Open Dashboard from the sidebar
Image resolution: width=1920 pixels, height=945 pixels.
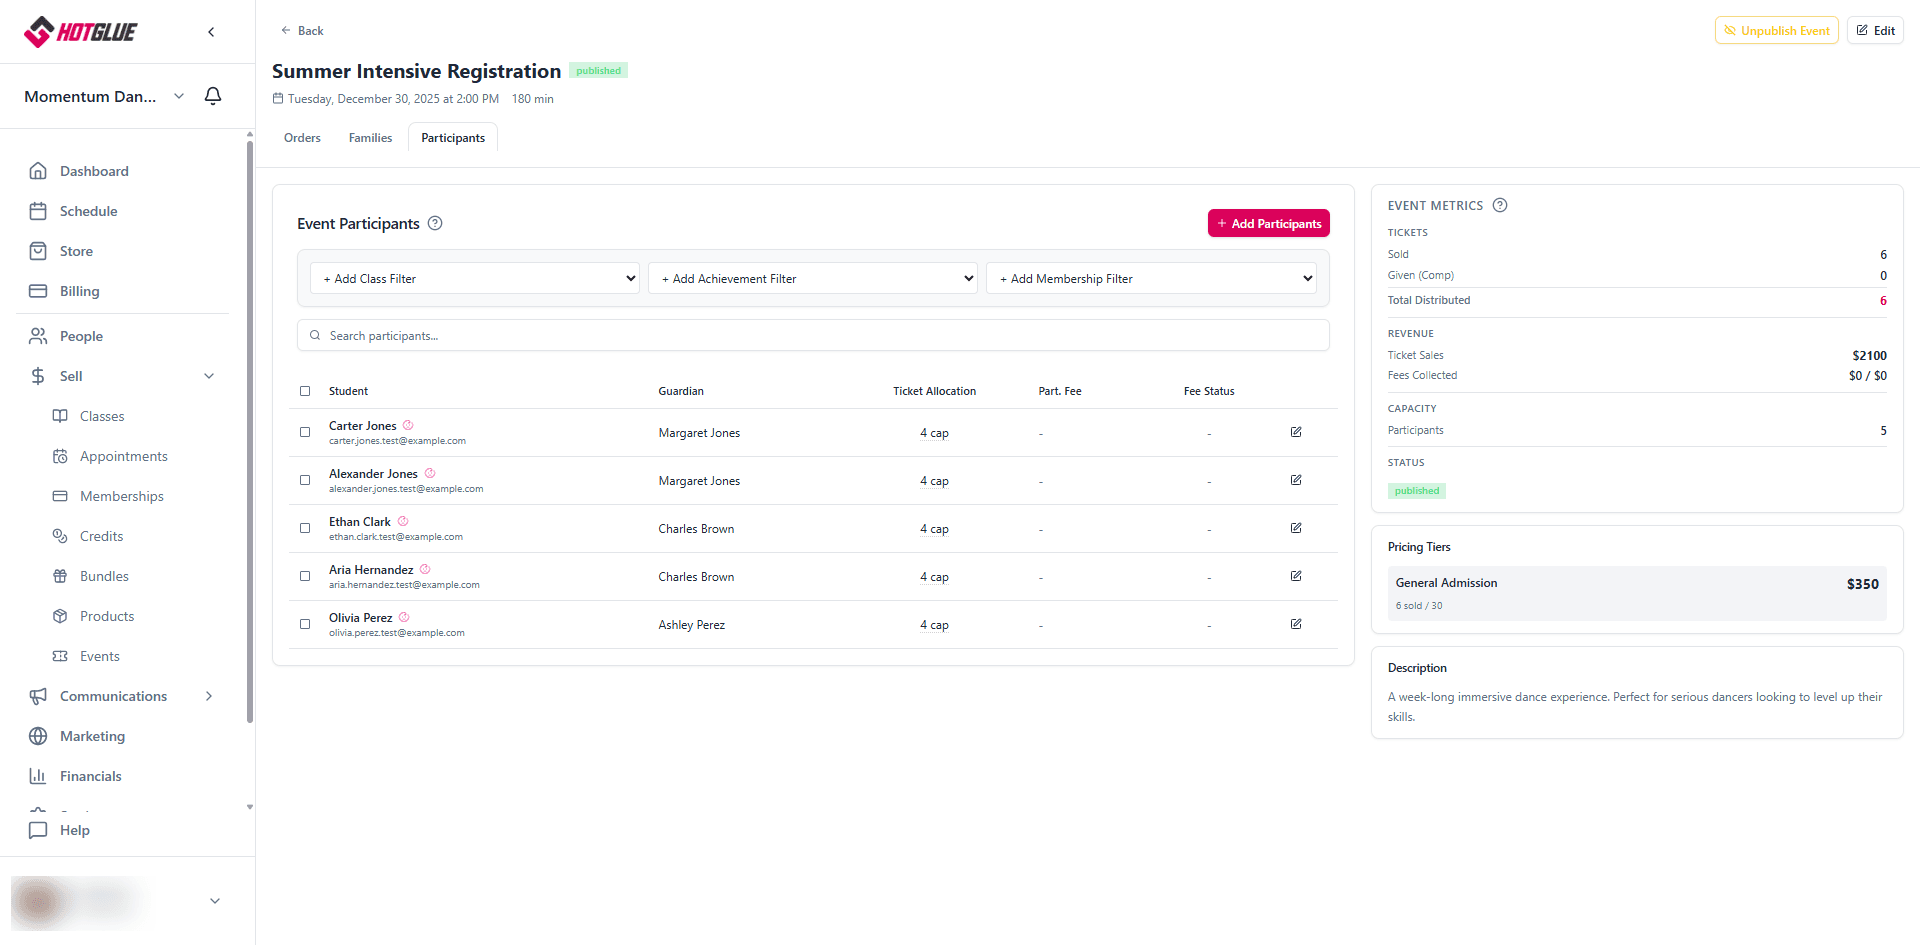(x=94, y=171)
